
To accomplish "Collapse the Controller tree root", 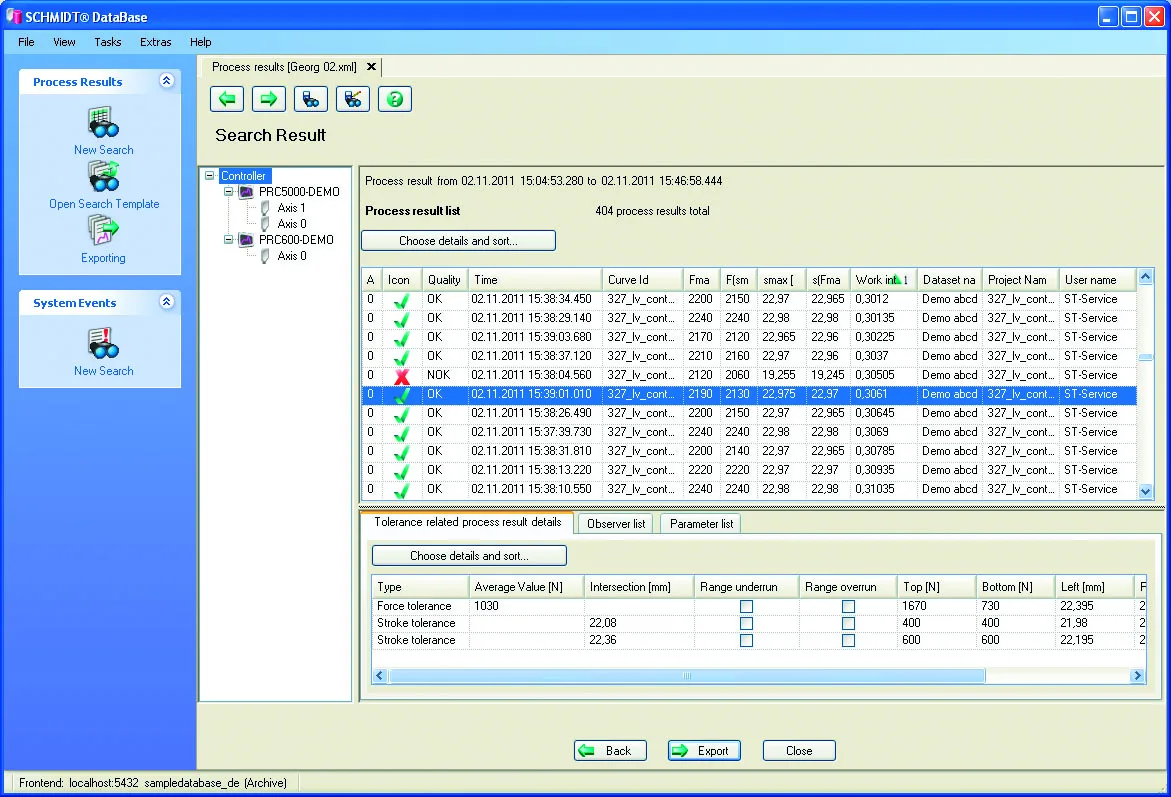I will click(x=210, y=176).
